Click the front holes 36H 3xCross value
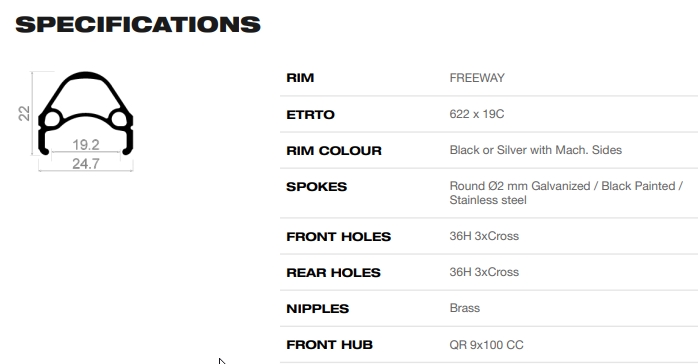This screenshot has height=364, width=698. click(x=484, y=236)
